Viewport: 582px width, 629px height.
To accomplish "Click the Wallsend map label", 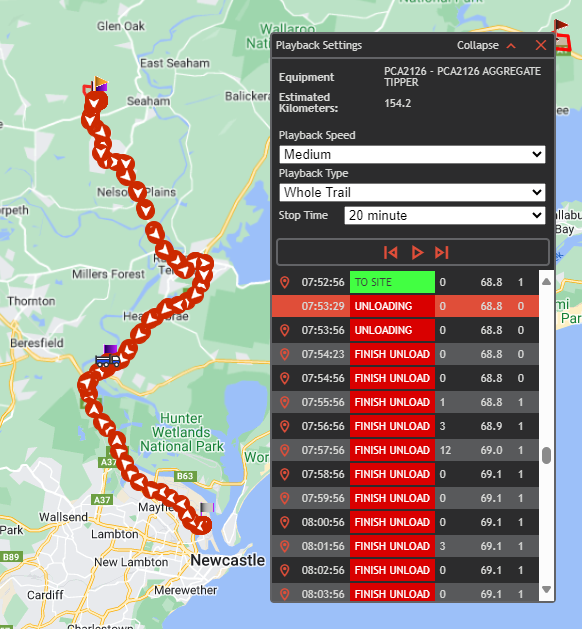I will click(x=63, y=517).
